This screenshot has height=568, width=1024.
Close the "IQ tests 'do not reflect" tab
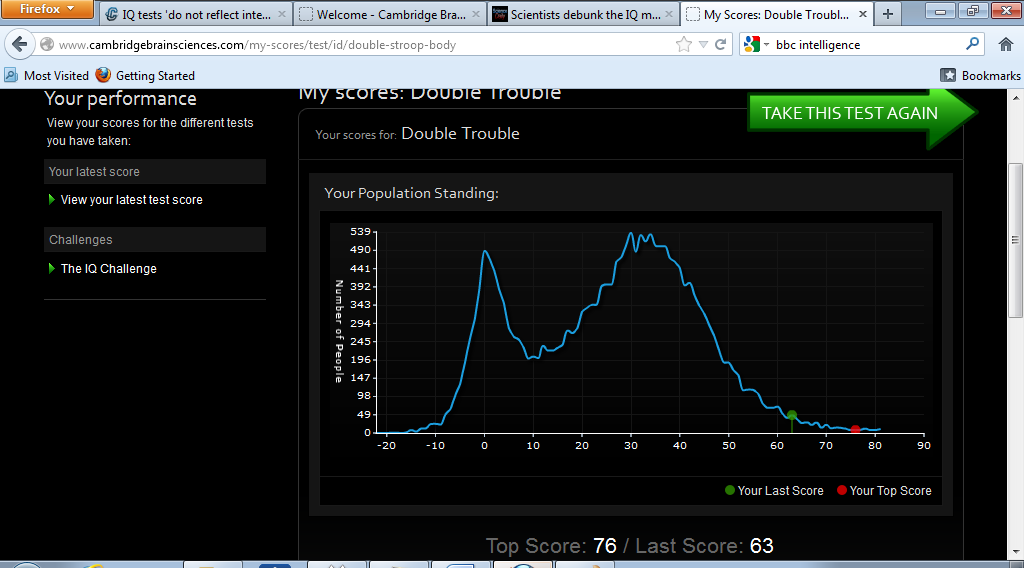coord(281,14)
